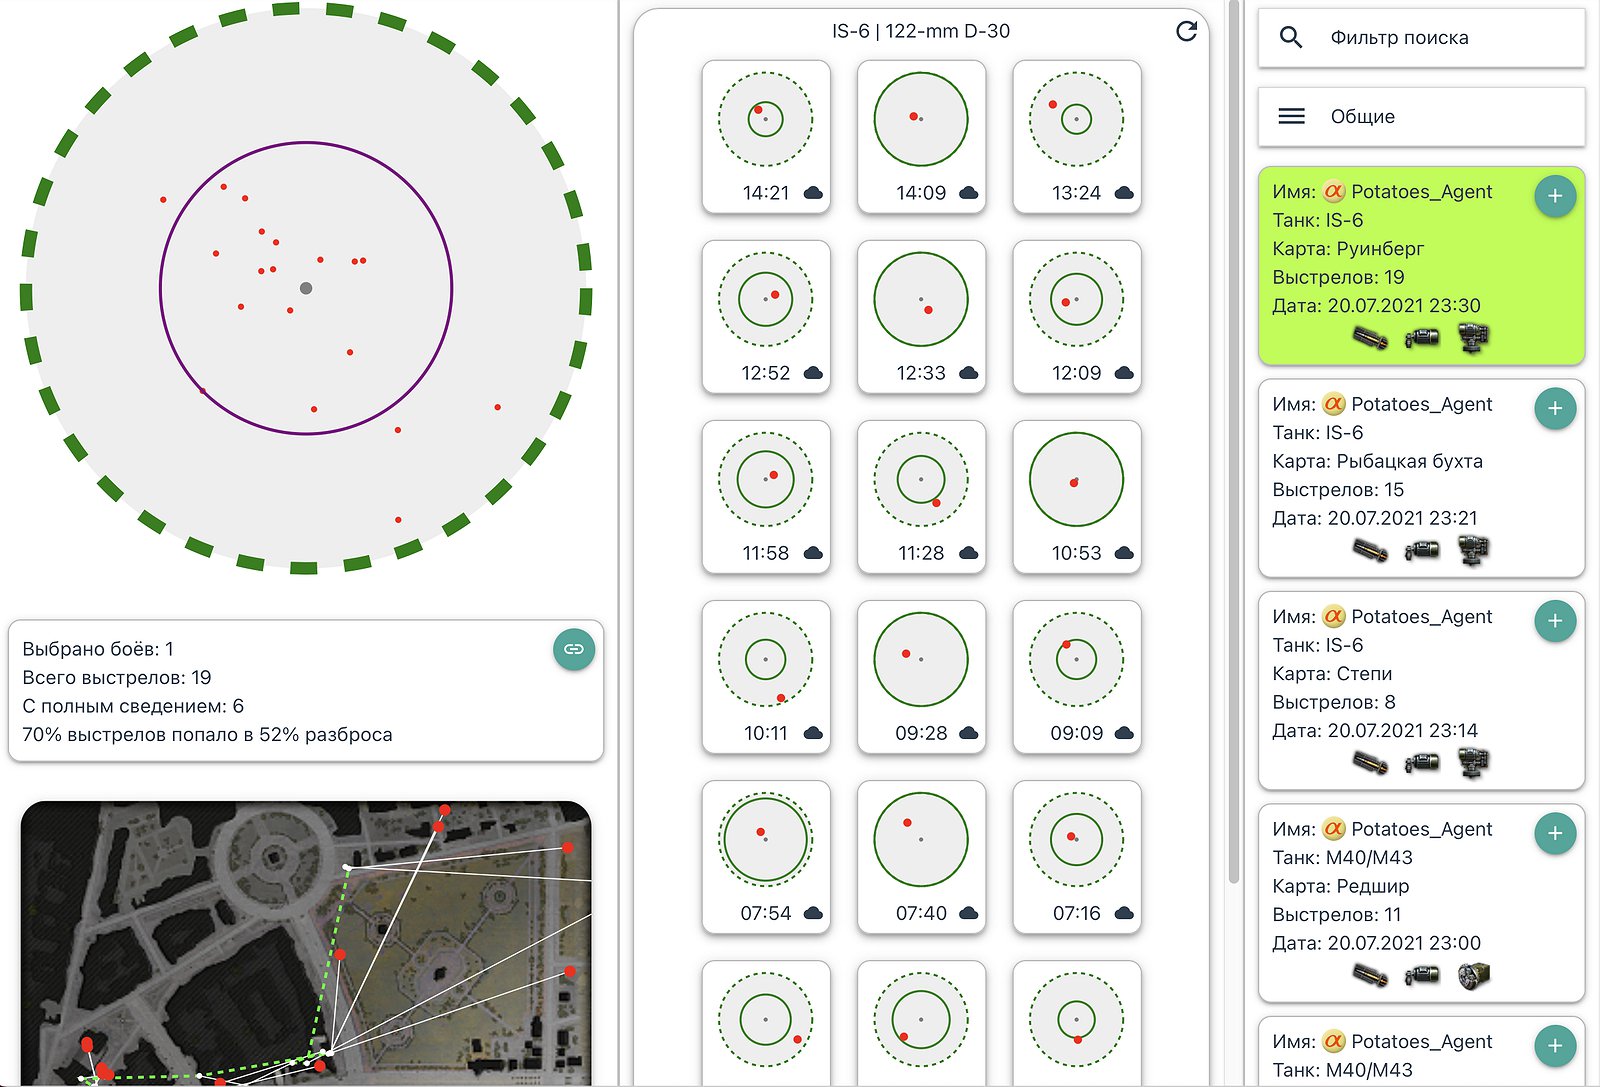
Task: Add the Степи battle with plus icon
Action: tap(1554, 621)
